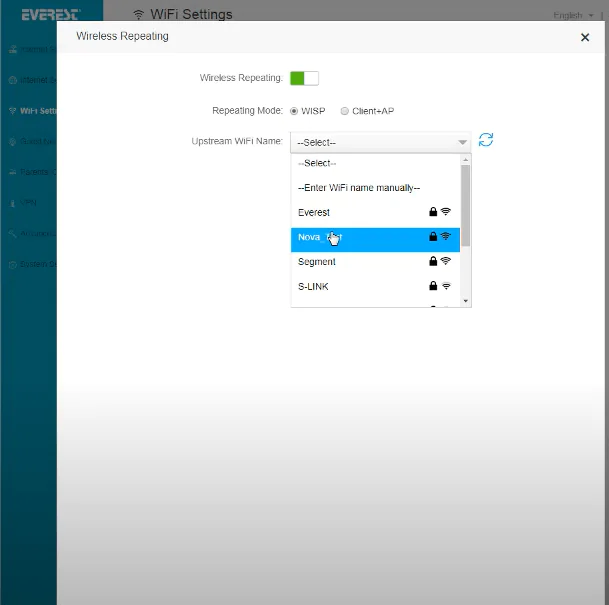Click the dropdown list scrollbar thumb
The image size is (609, 605).
[x=466, y=205]
